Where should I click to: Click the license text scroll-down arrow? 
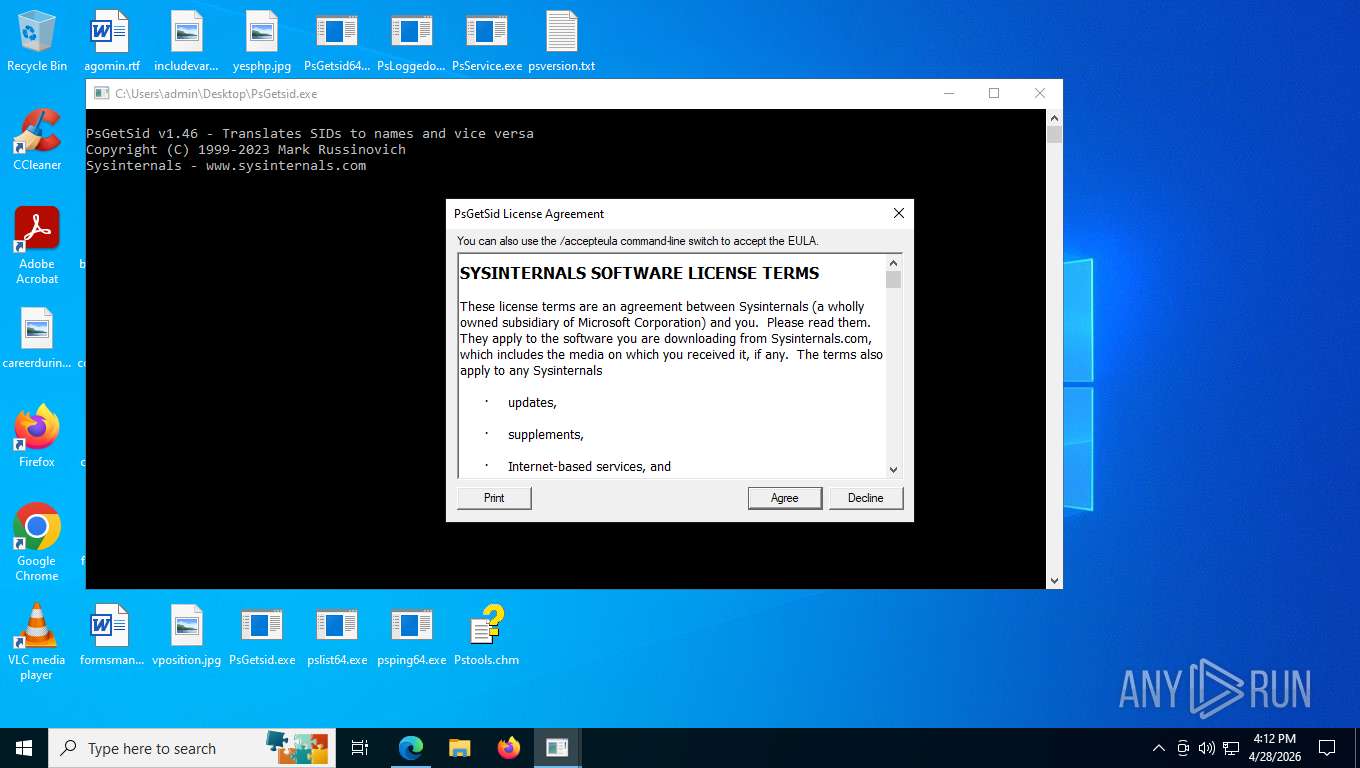point(894,469)
